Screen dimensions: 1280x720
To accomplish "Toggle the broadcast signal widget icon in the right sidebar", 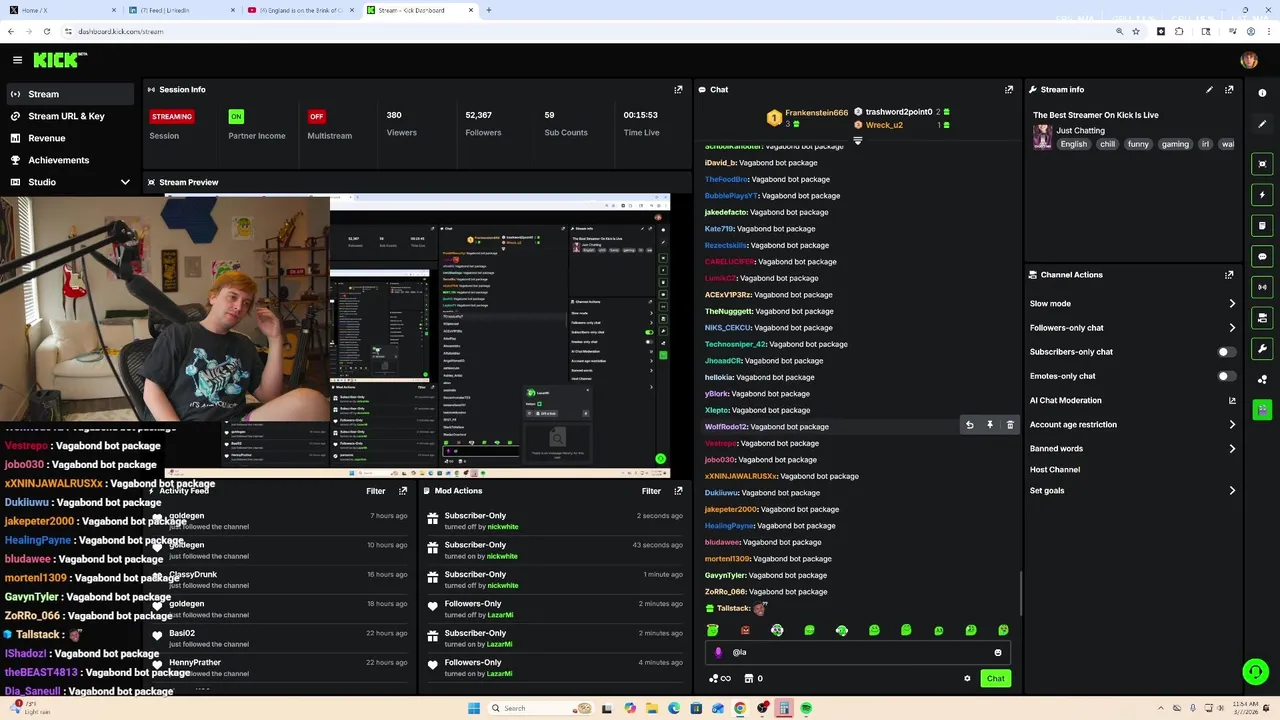I will [1262, 288].
